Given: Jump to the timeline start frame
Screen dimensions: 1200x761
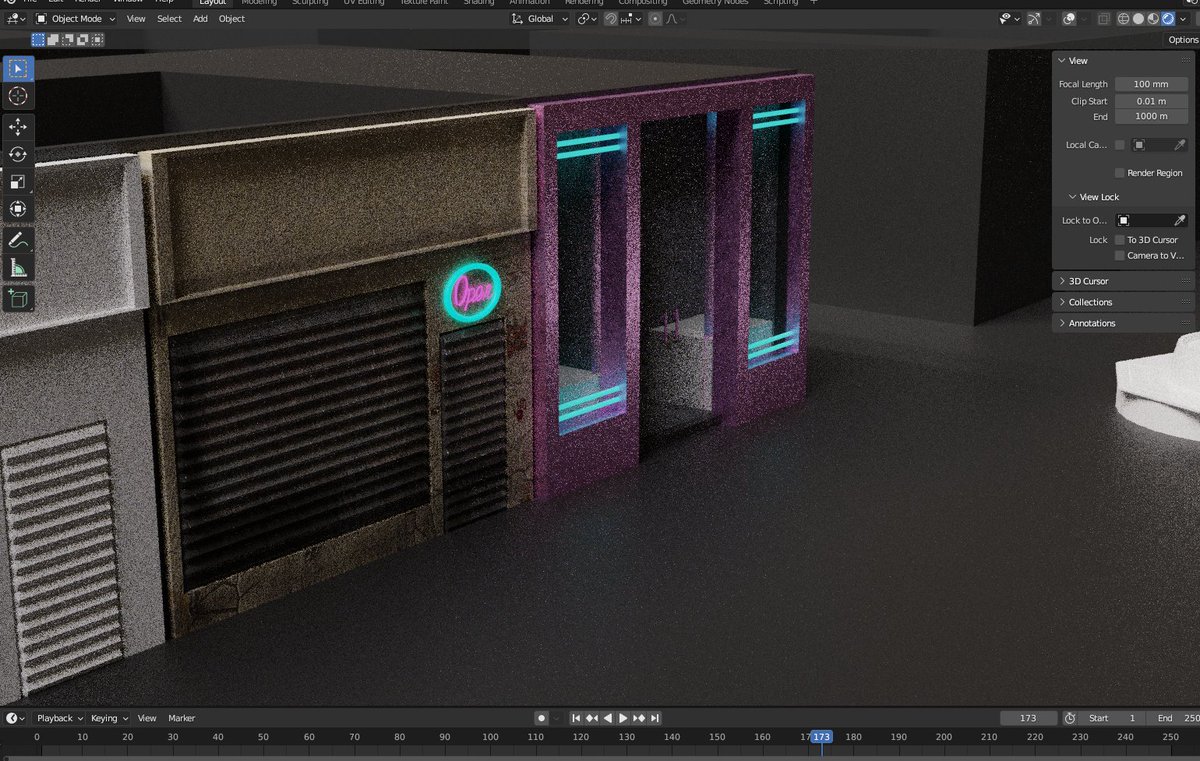Looking at the screenshot, I should [x=576, y=718].
